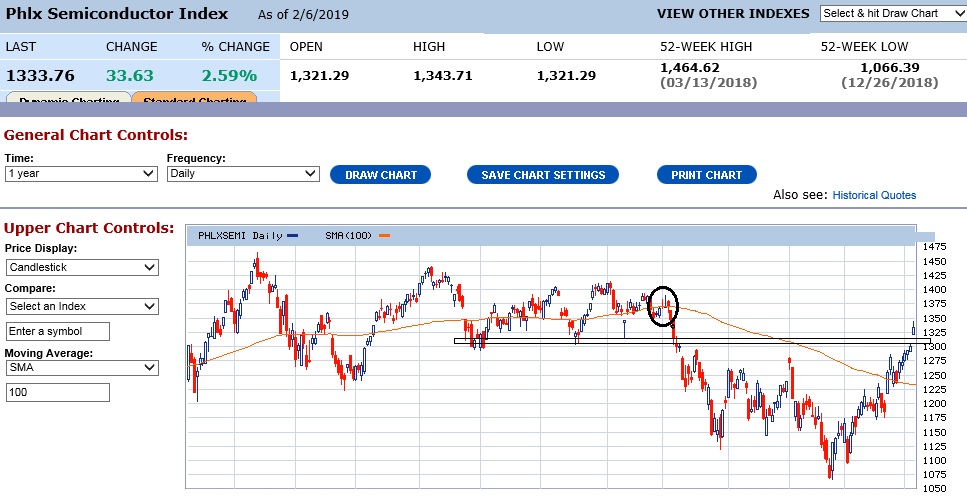Click the moving average period field showing 100
The width and height of the screenshot is (967, 503).
57,393
